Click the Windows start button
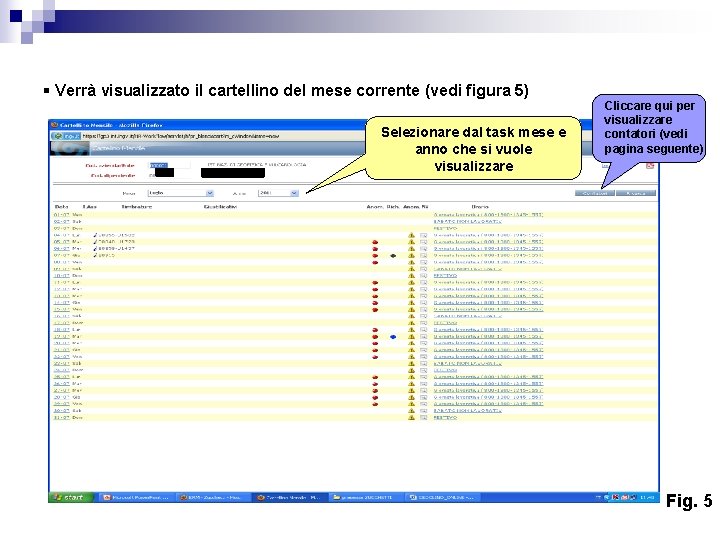 point(71,497)
